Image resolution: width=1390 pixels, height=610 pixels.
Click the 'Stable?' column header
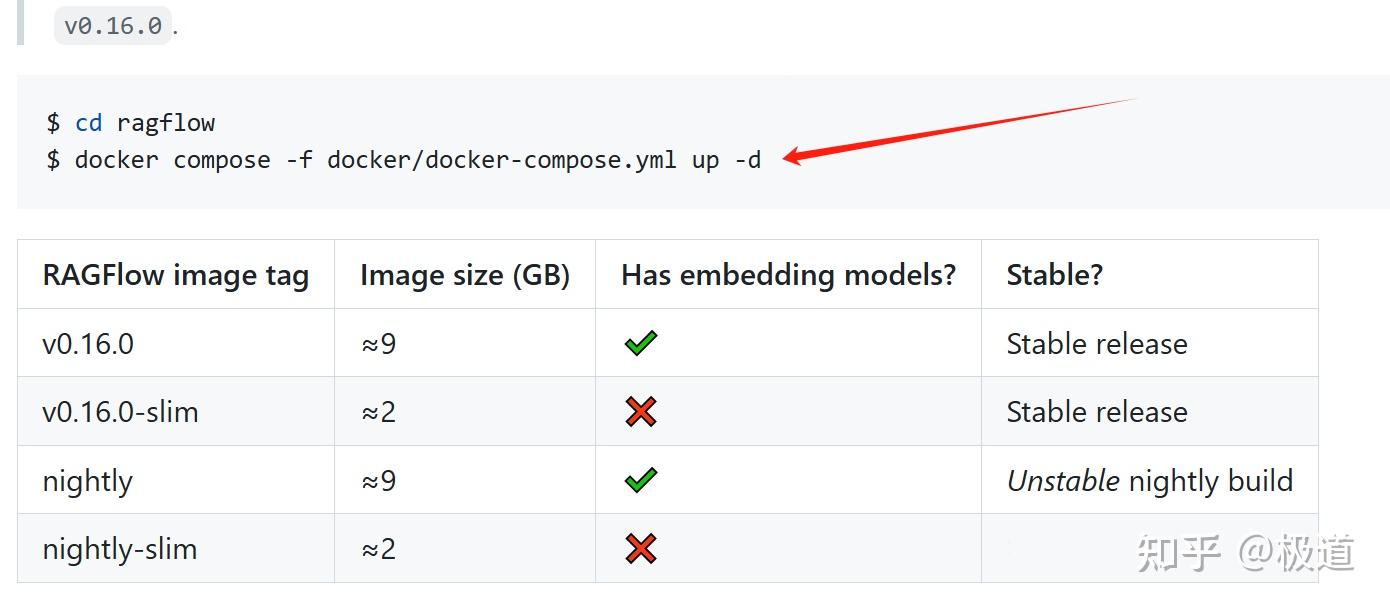[1054, 275]
